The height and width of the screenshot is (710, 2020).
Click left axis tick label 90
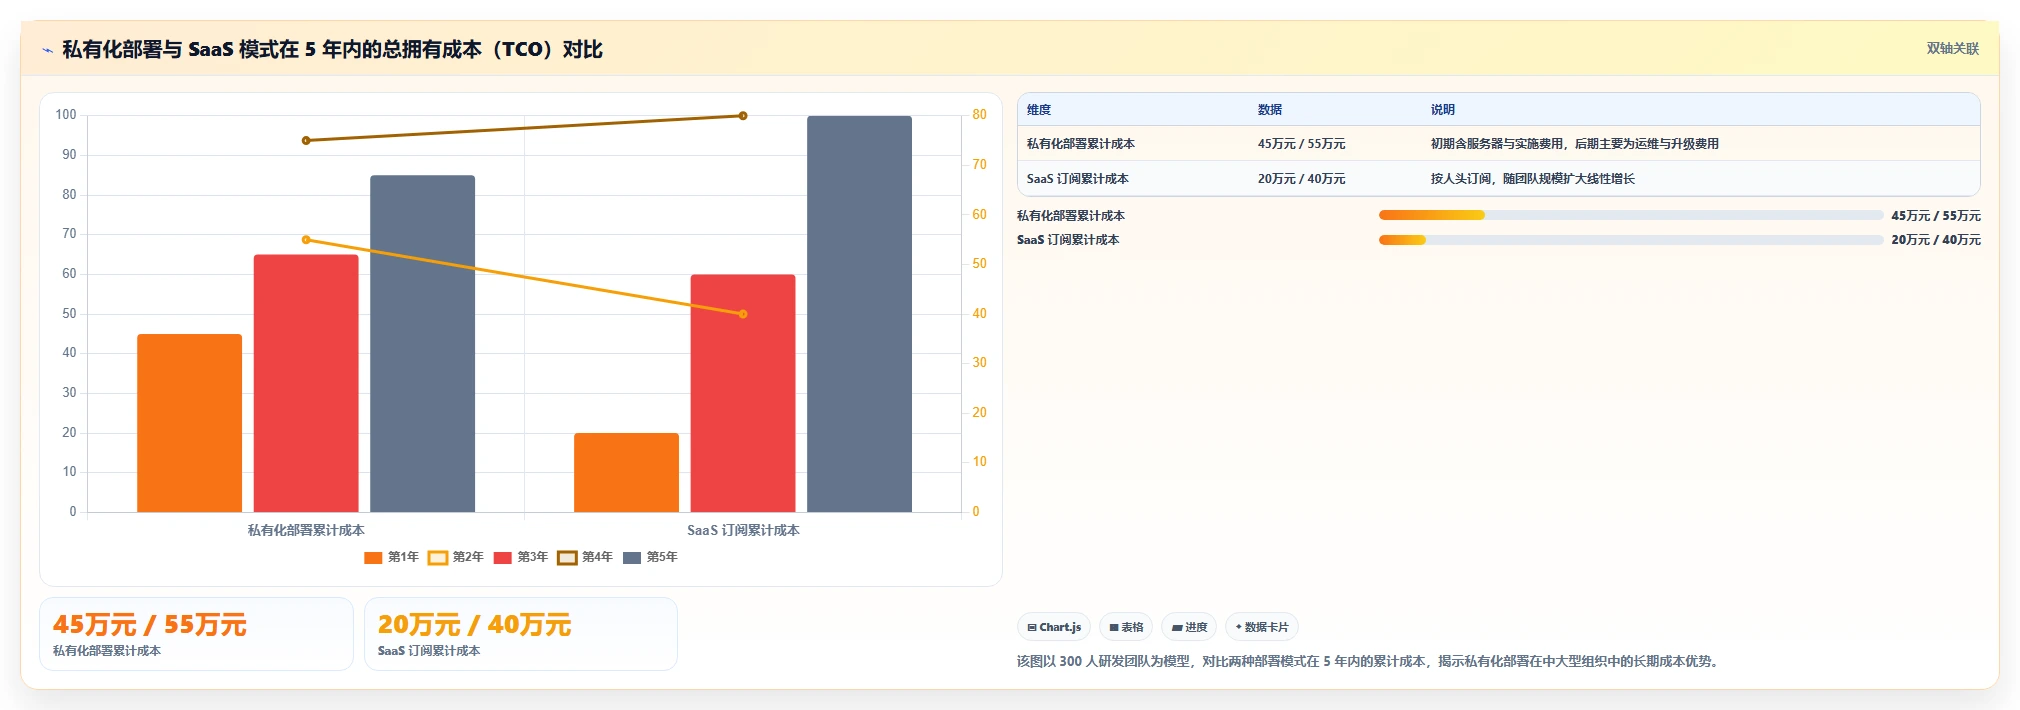pyautogui.click(x=69, y=155)
